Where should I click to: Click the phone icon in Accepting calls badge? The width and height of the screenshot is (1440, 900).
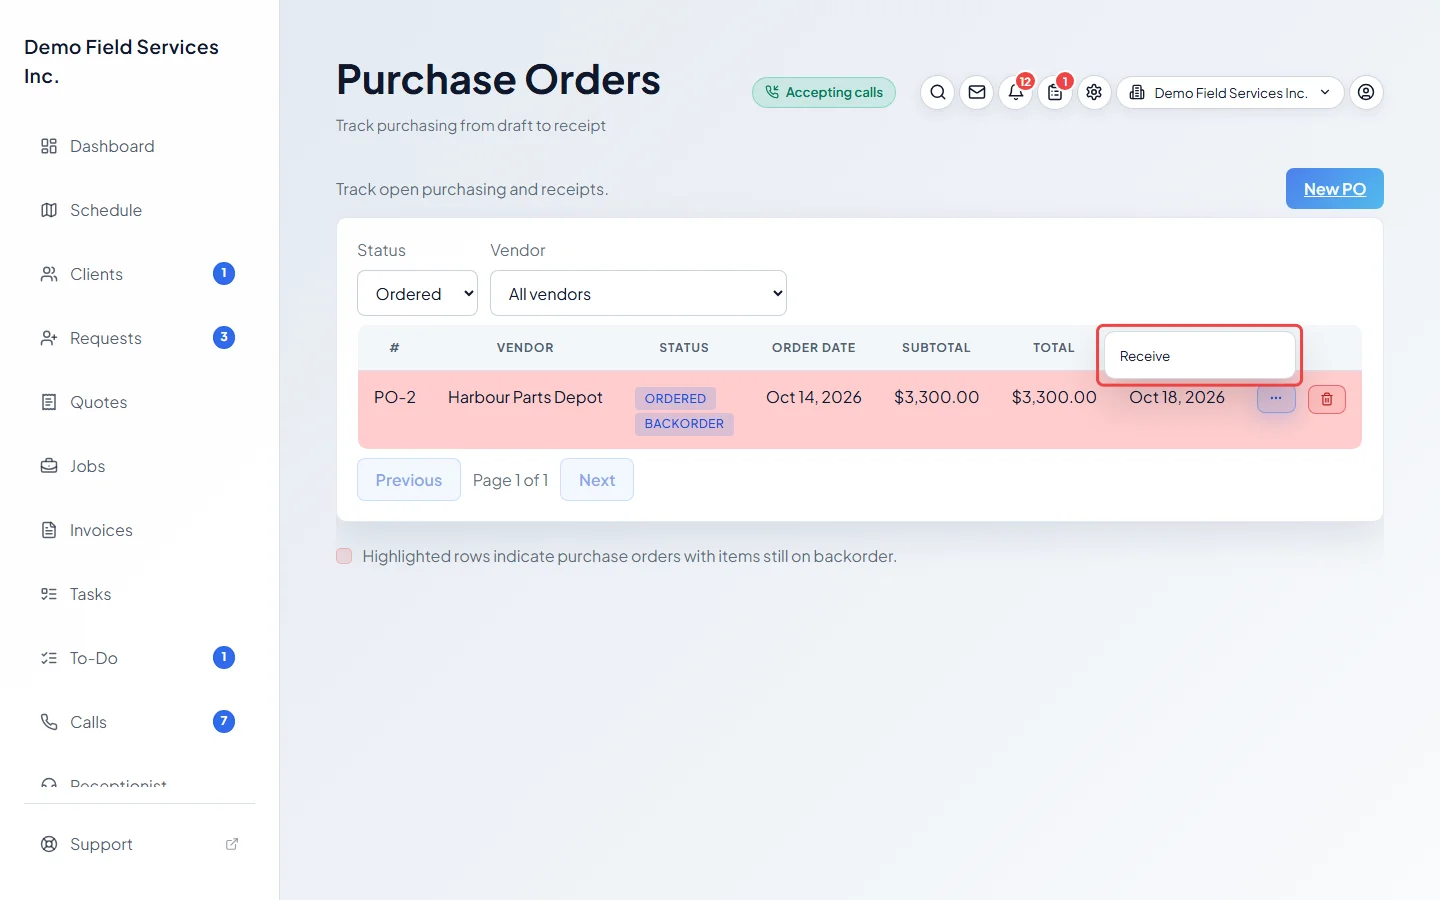point(772,92)
